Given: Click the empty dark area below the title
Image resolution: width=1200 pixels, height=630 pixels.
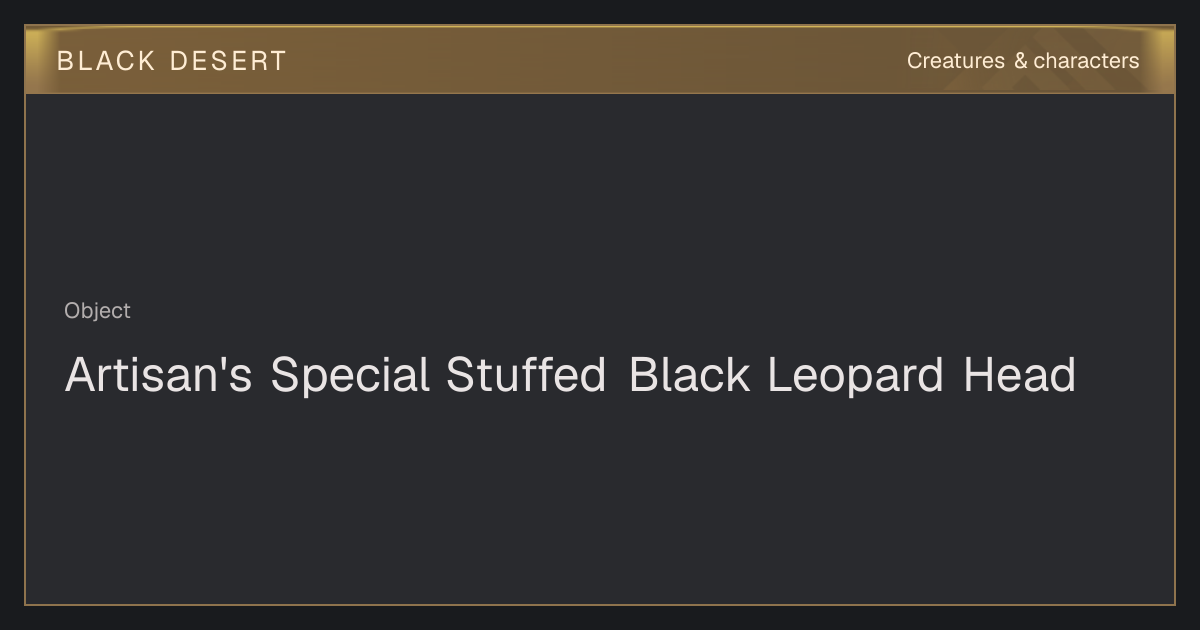Looking at the screenshot, I should 600,500.
